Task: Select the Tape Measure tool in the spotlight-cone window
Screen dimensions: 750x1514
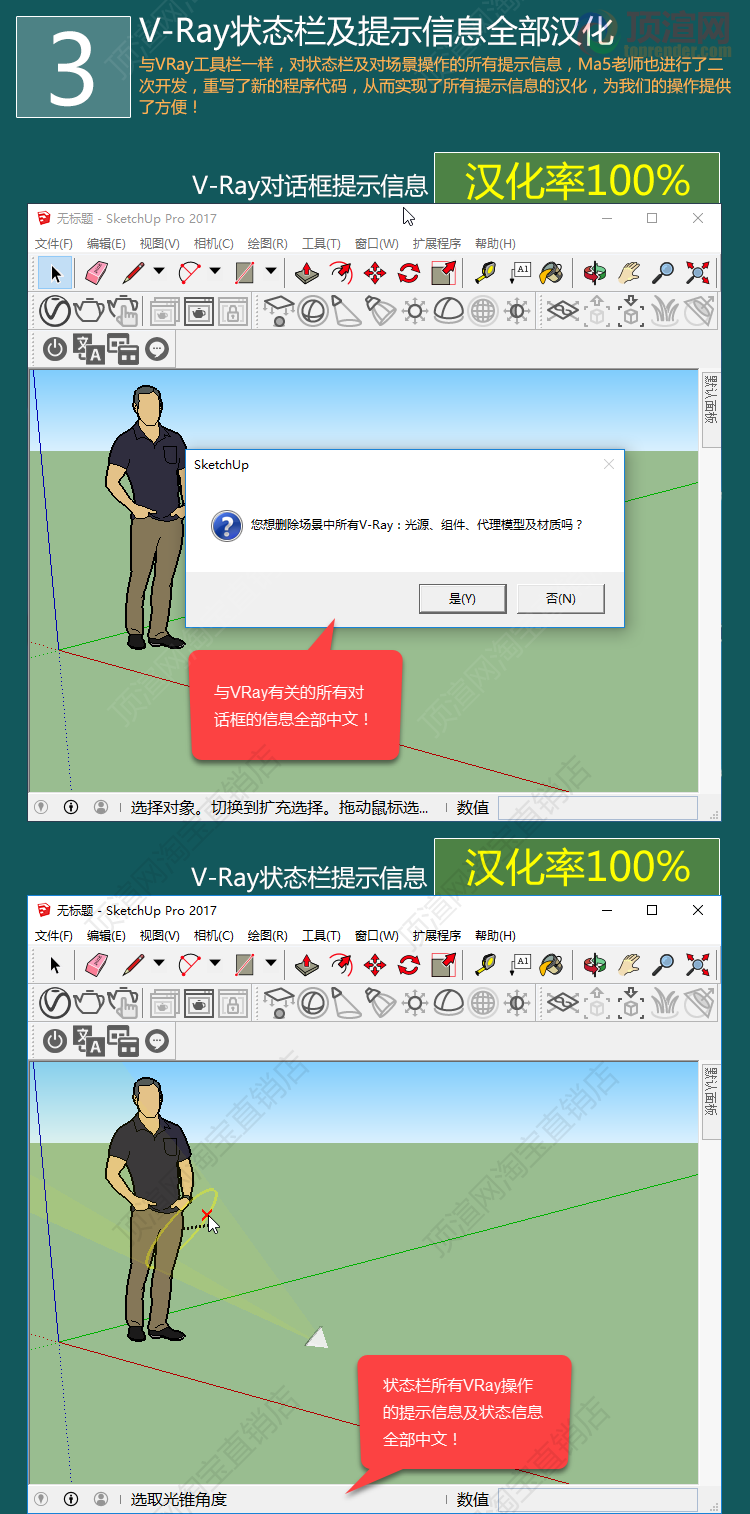Action: coord(485,964)
